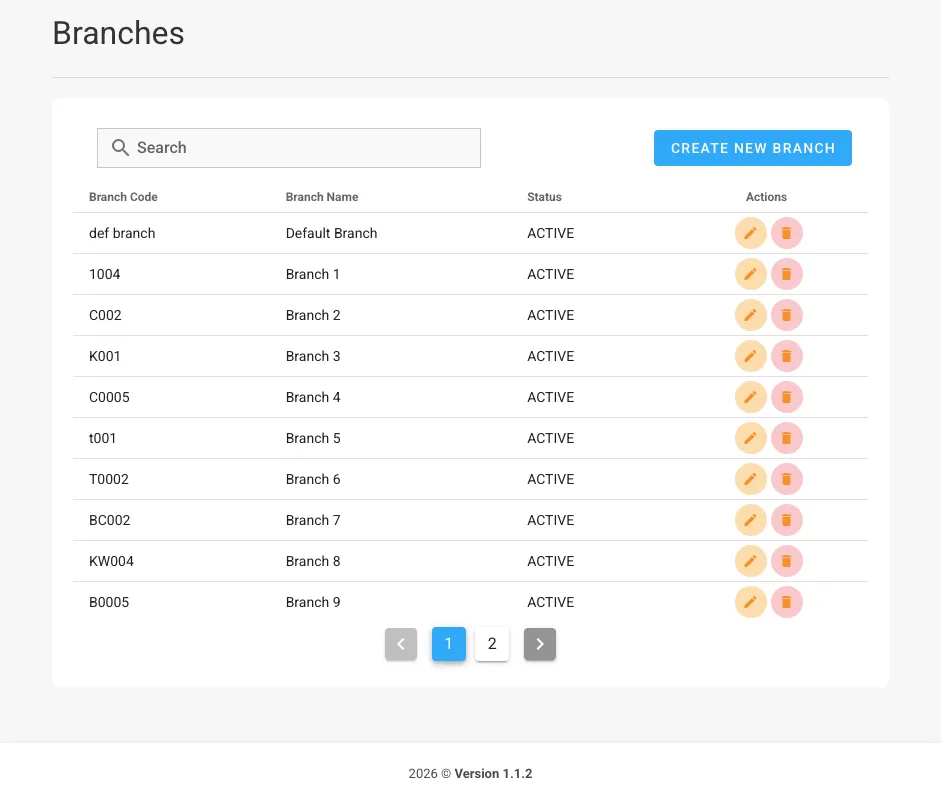The image size is (941, 795).
Task: Click the Branch 3 name cell
Action: tap(313, 356)
